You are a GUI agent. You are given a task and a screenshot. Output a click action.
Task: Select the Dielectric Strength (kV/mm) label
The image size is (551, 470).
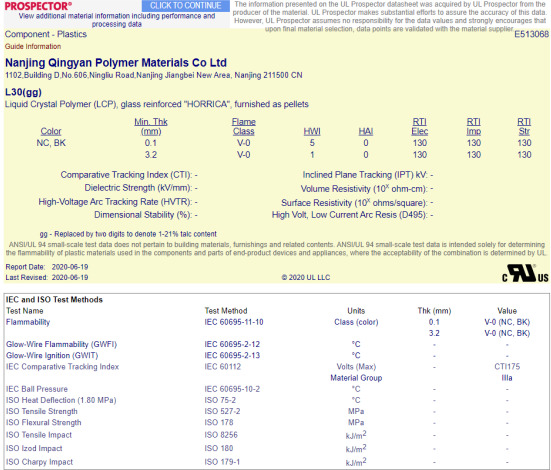(x=138, y=188)
